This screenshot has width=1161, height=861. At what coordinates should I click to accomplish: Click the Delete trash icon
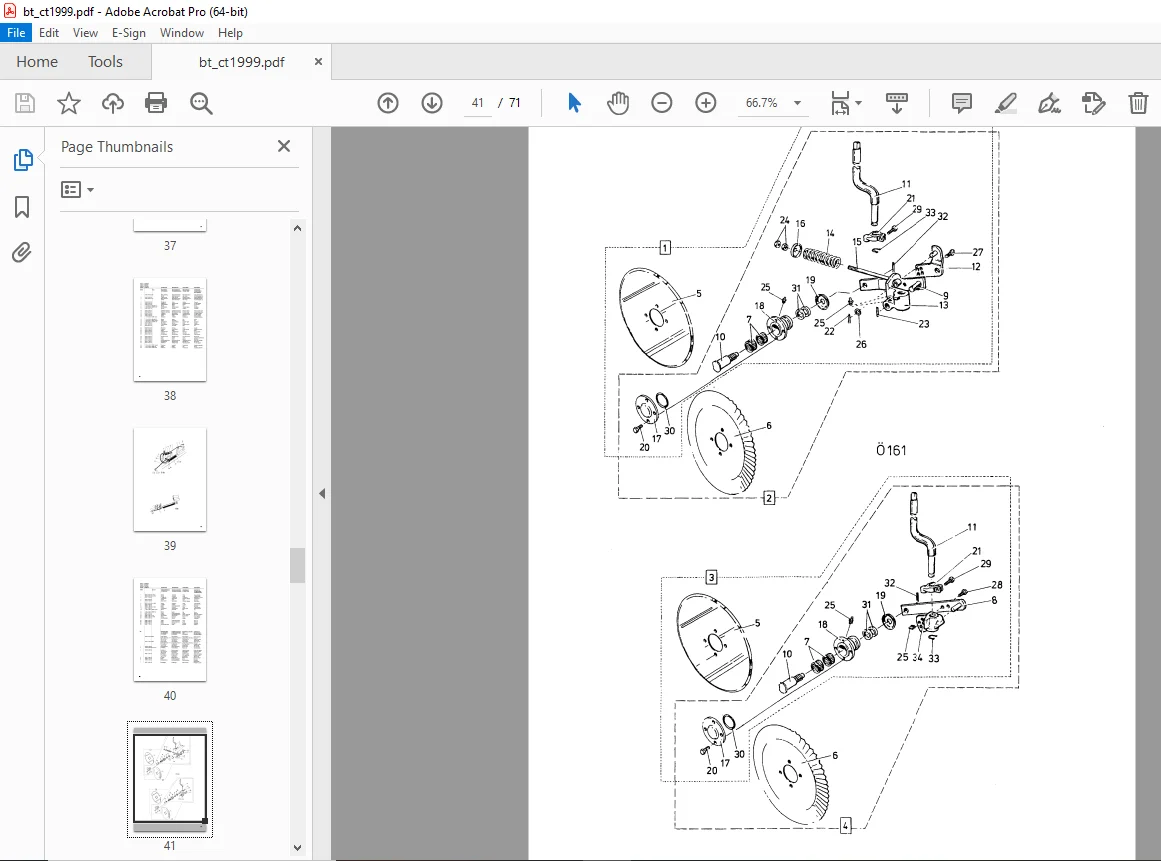pyautogui.click(x=1138, y=103)
